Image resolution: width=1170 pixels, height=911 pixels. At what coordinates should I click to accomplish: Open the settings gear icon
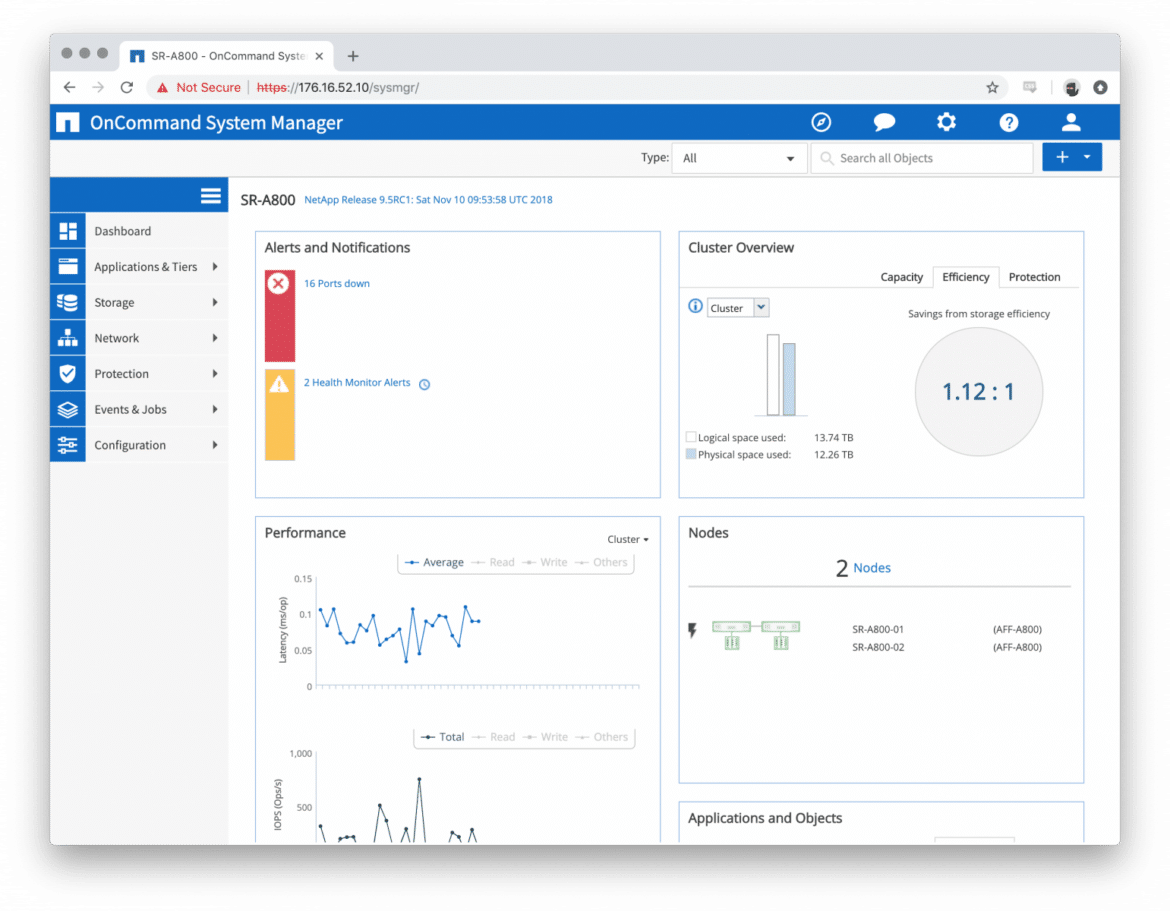(x=946, y=122)
